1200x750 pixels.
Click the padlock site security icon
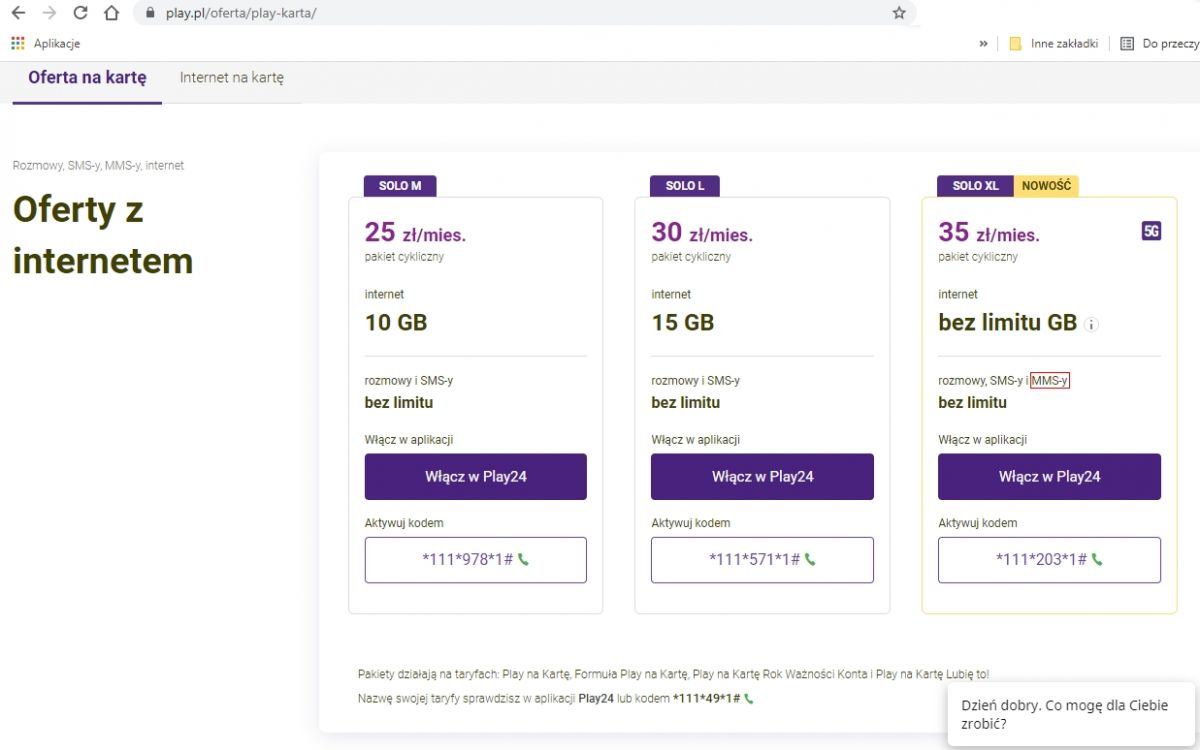click(150, 14)
